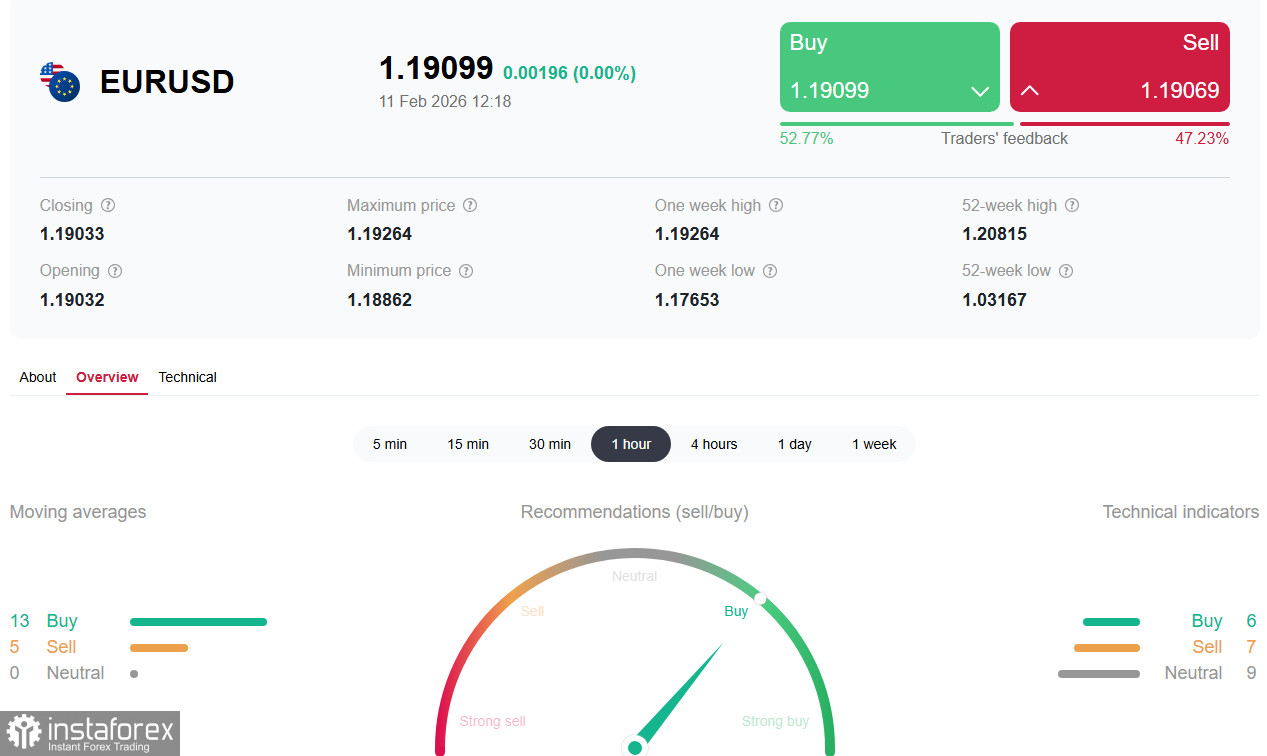Select the 4 hours timeframe

point(714,444)
